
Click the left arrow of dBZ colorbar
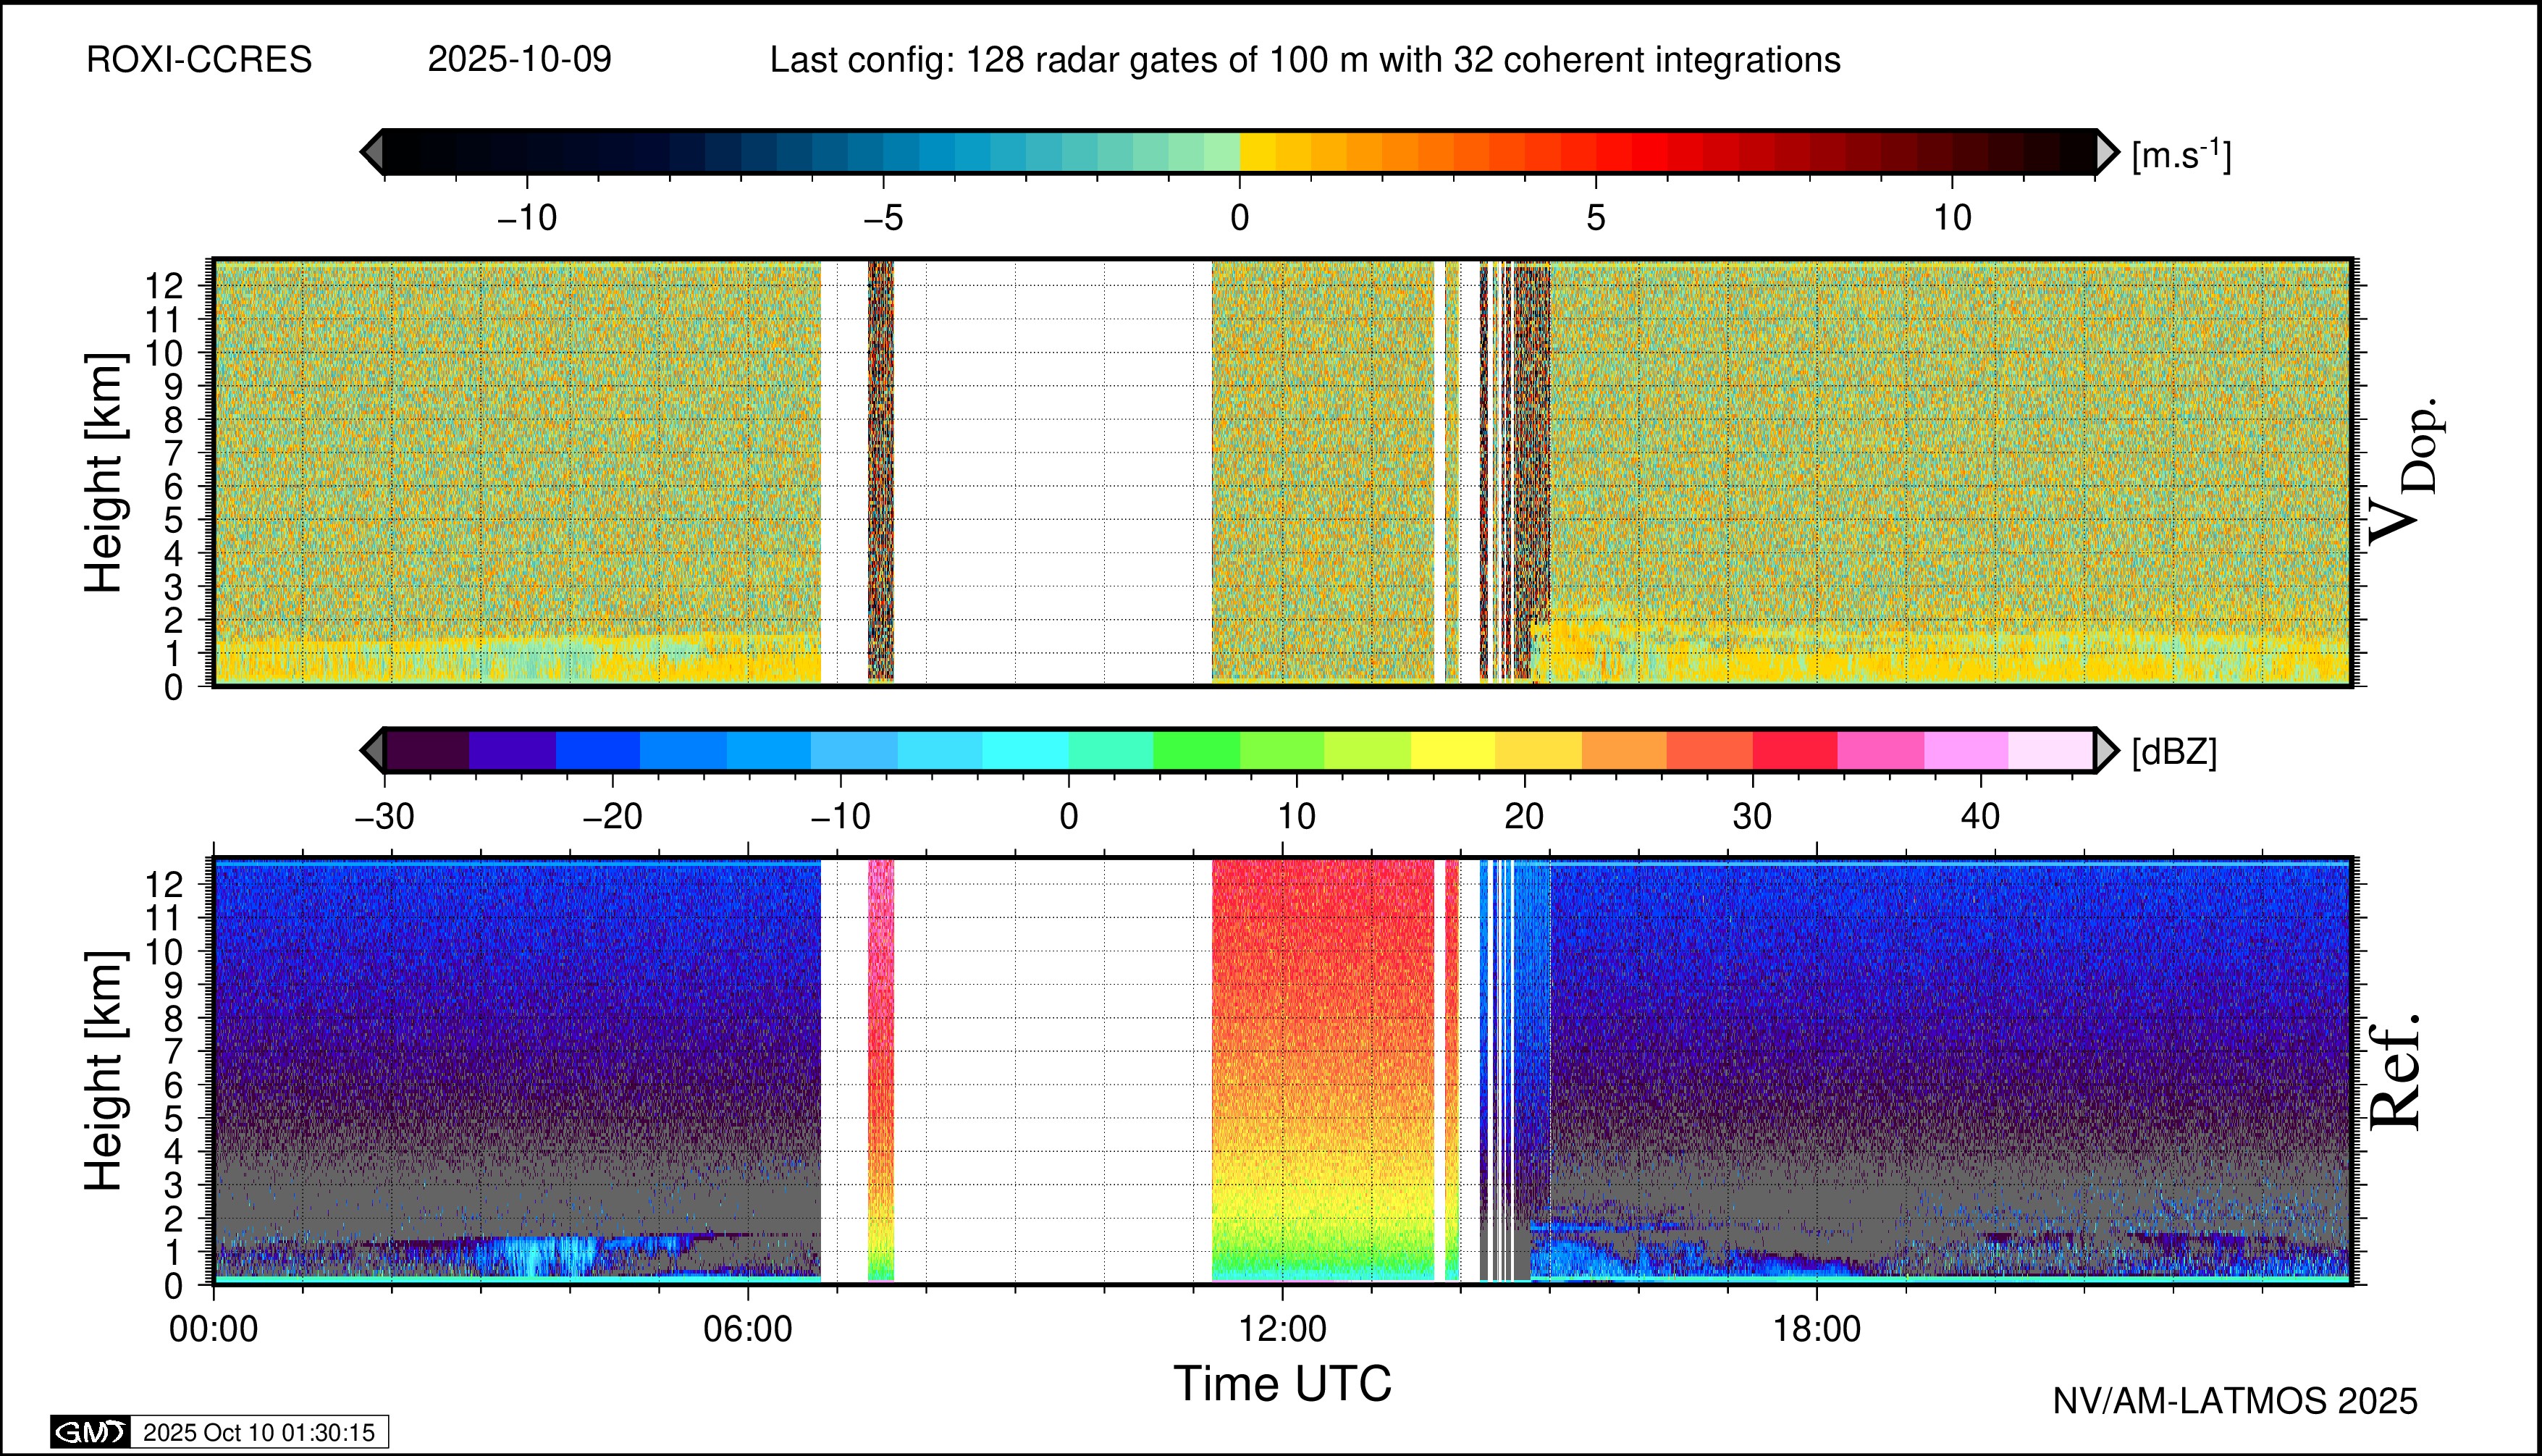coord(372,750)
